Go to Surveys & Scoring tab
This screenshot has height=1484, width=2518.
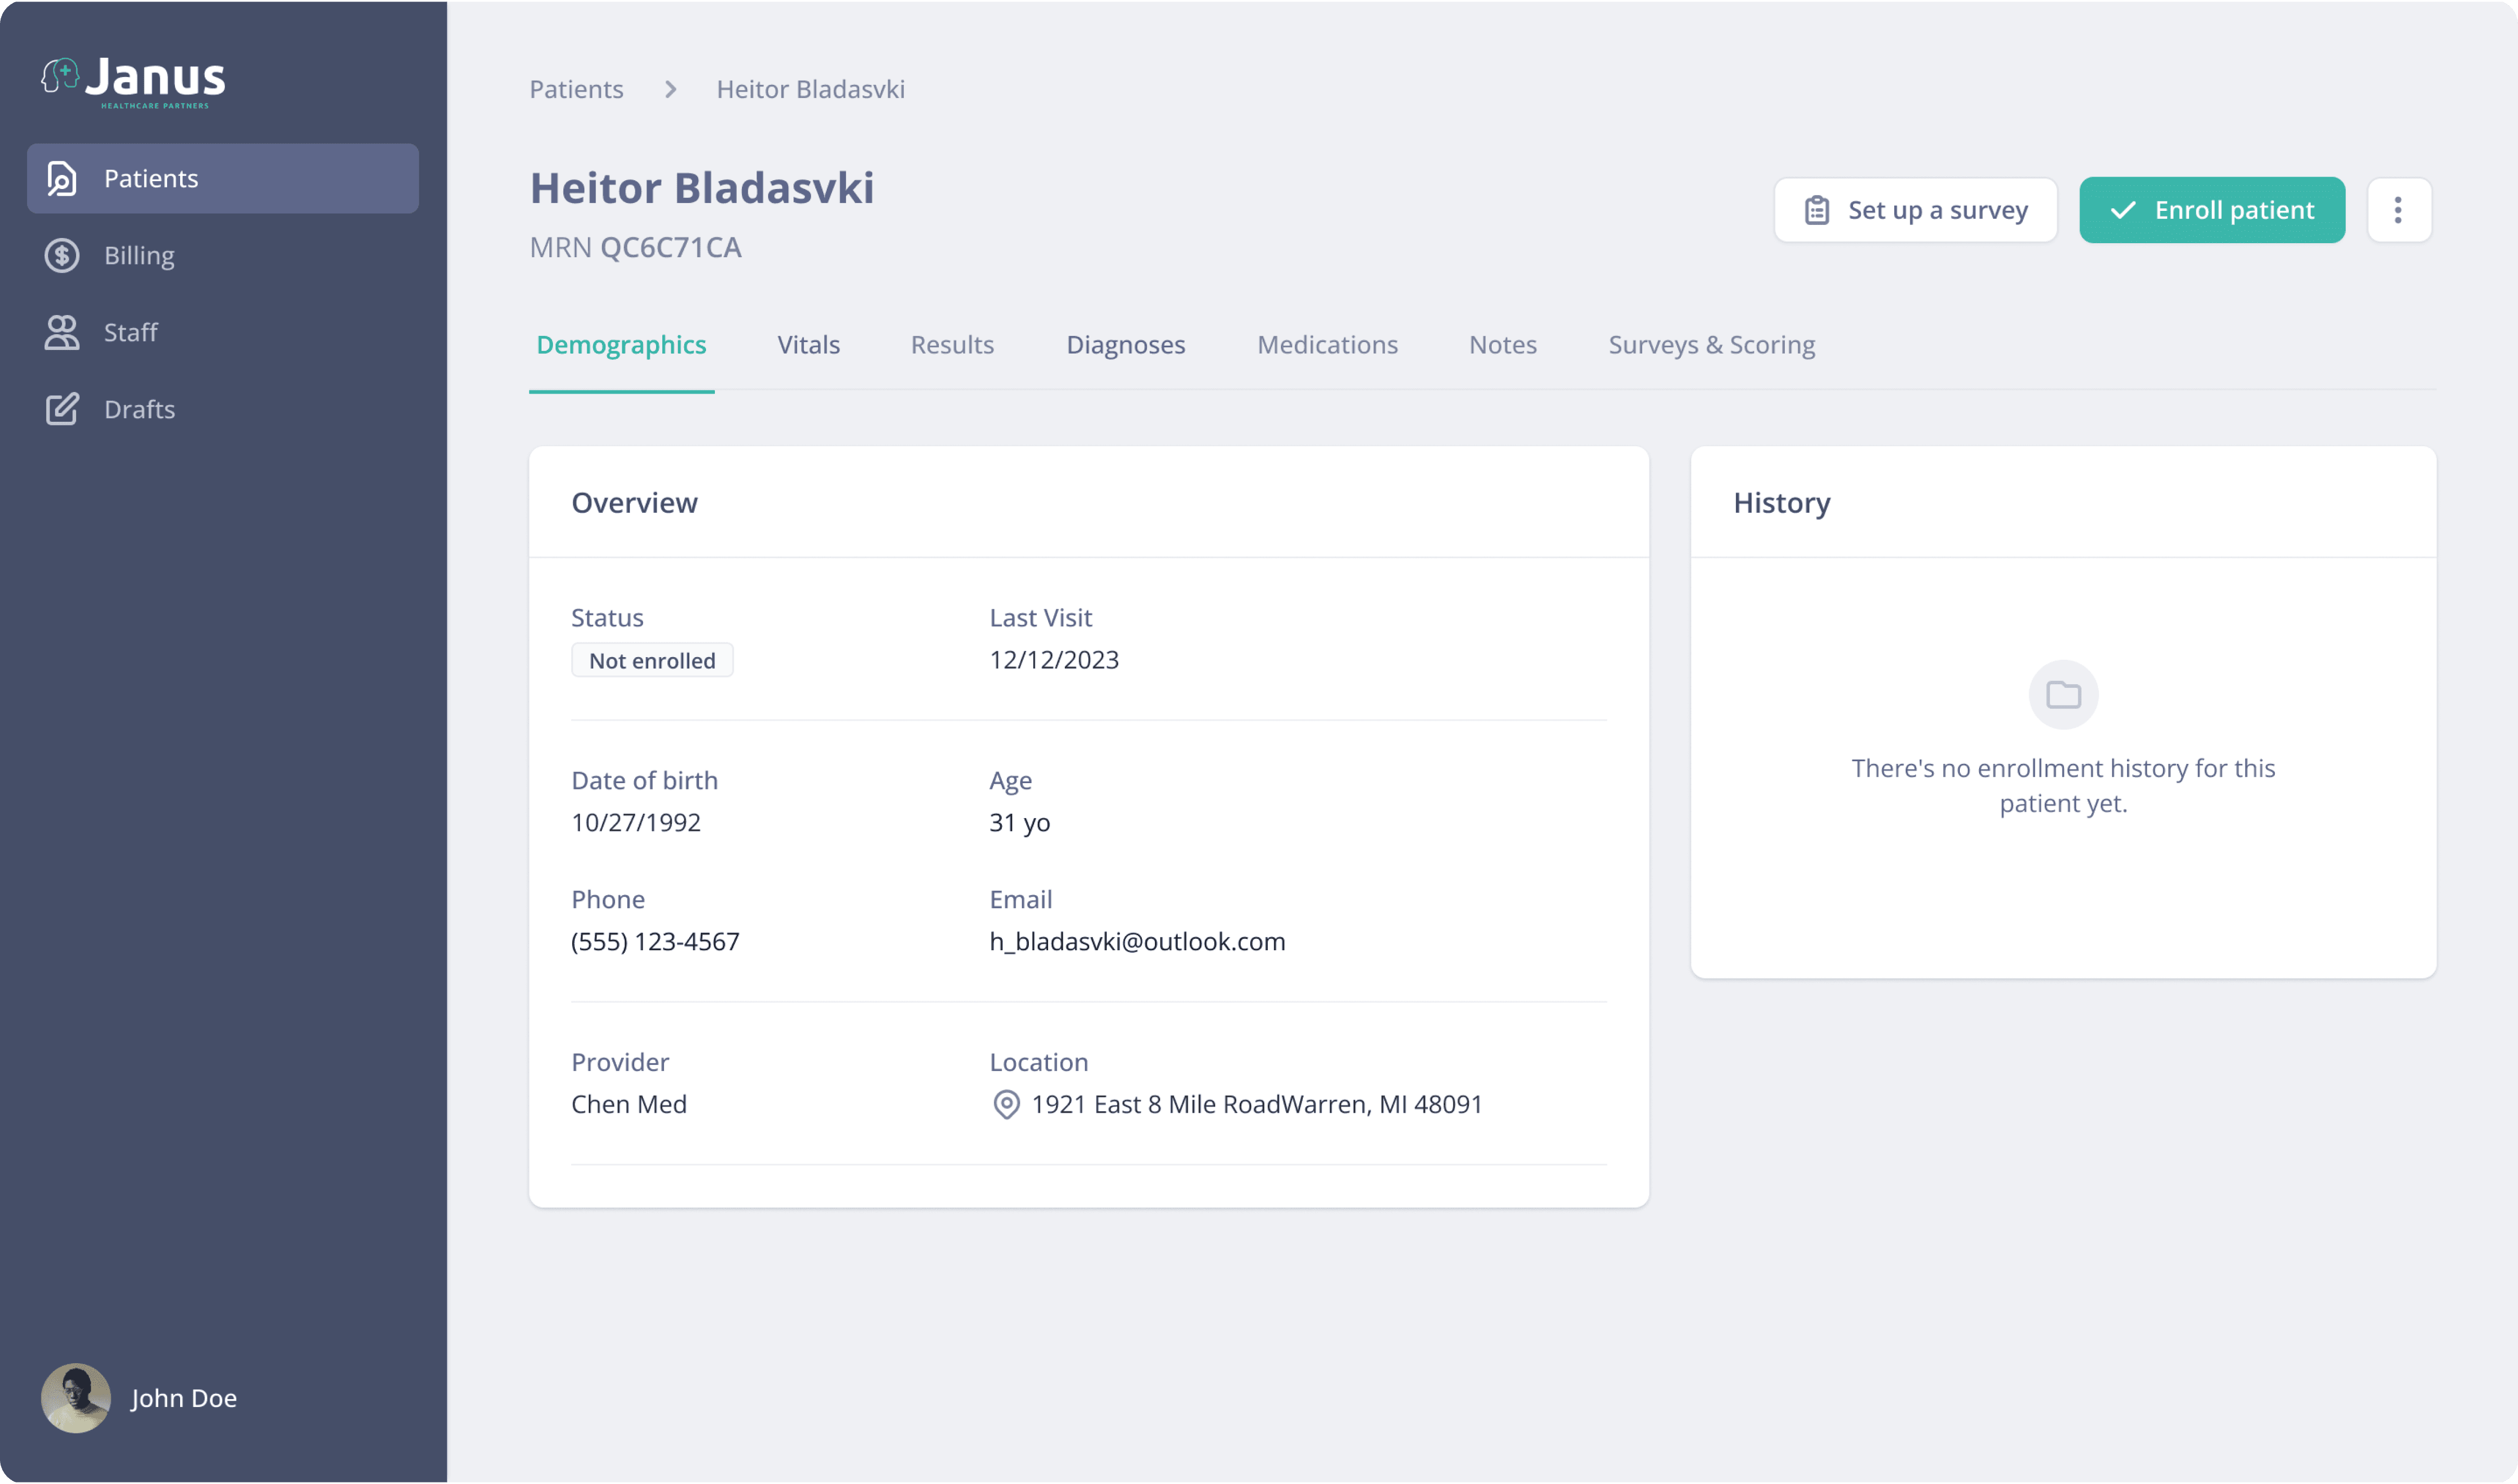click(x=1711, y=345)
